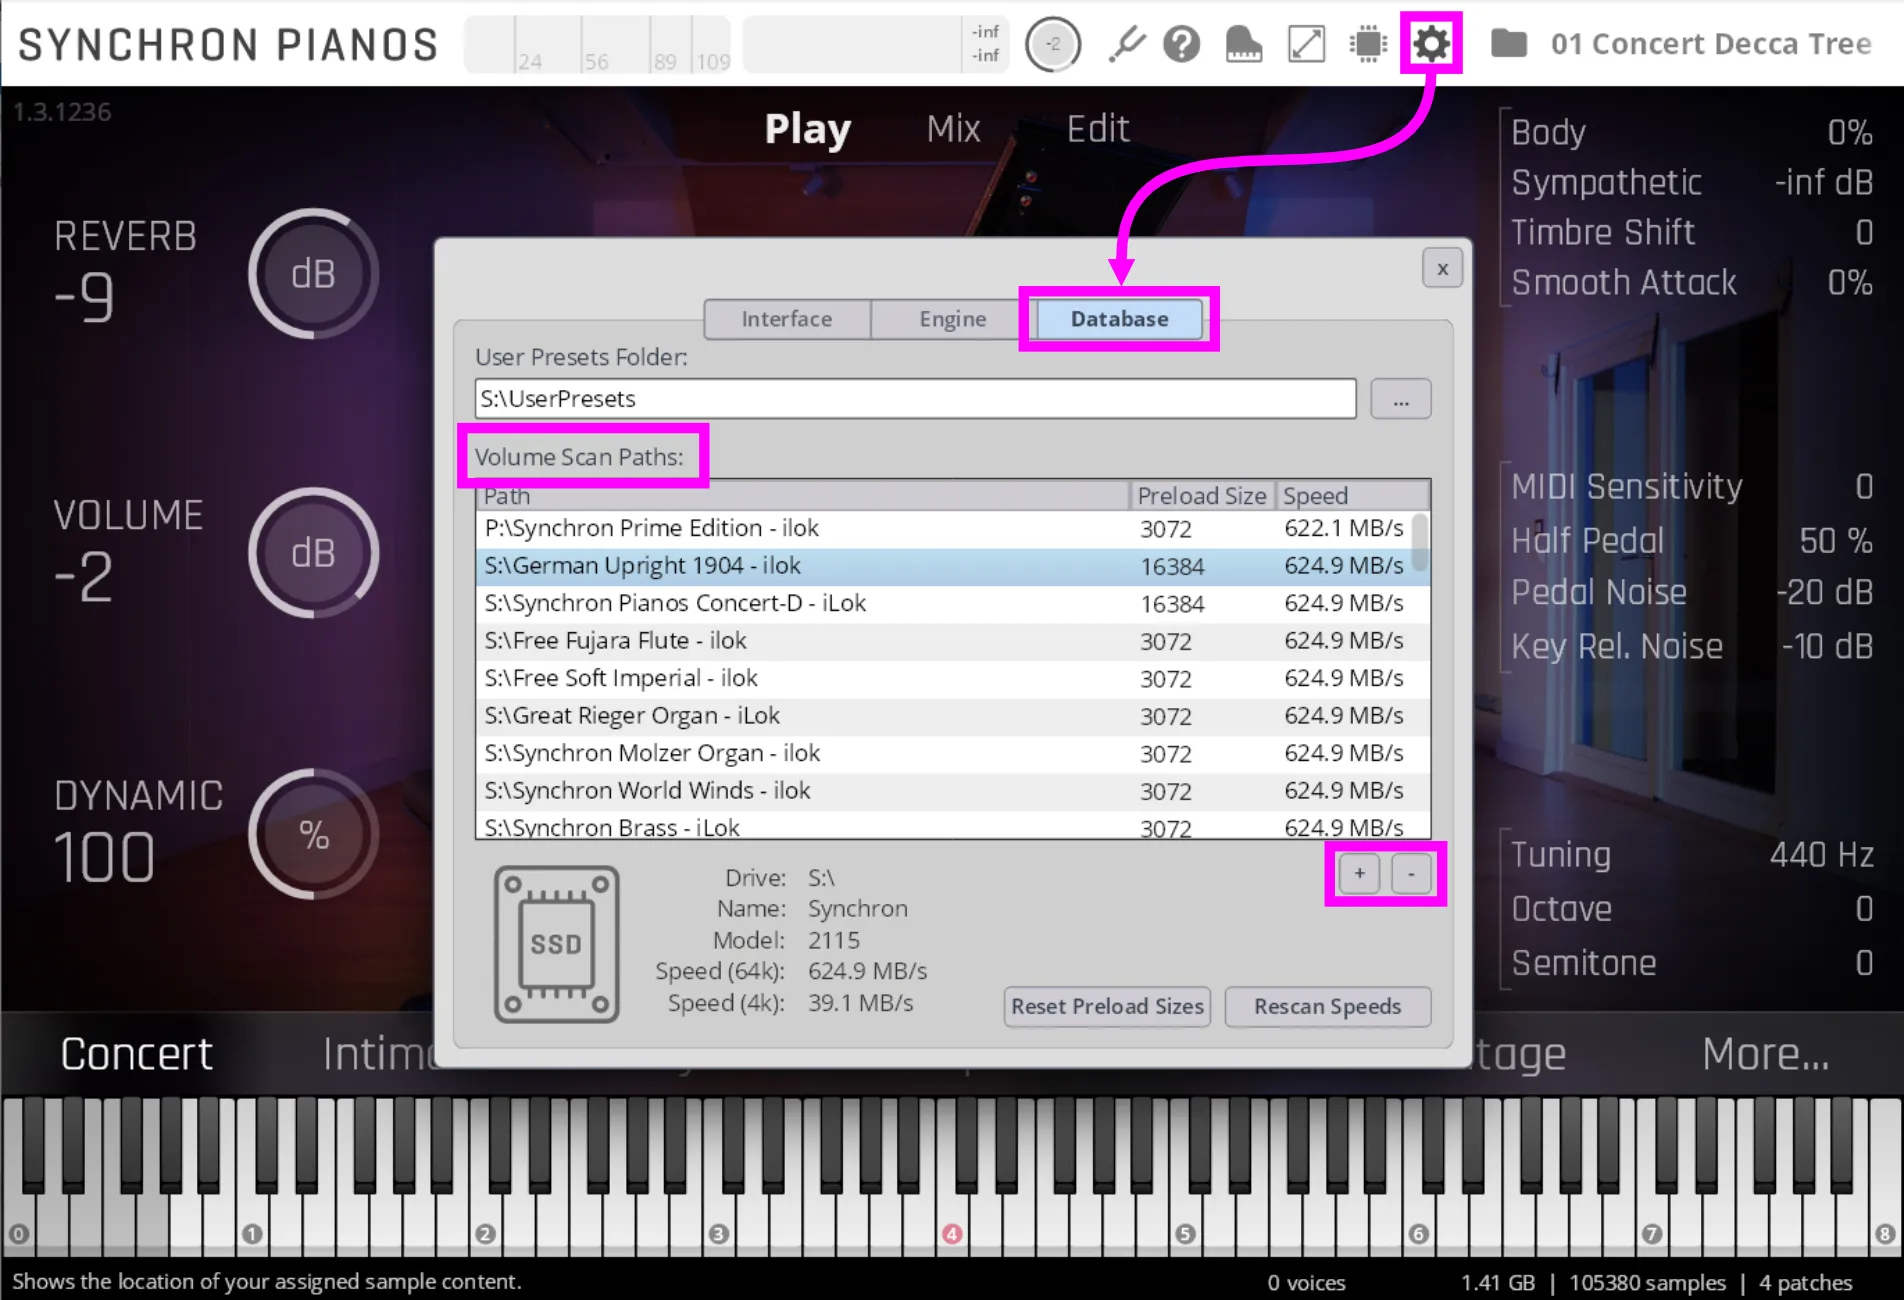Open preset browser folder icon
This screenshot has width=1904, height=1300.
1508,44
